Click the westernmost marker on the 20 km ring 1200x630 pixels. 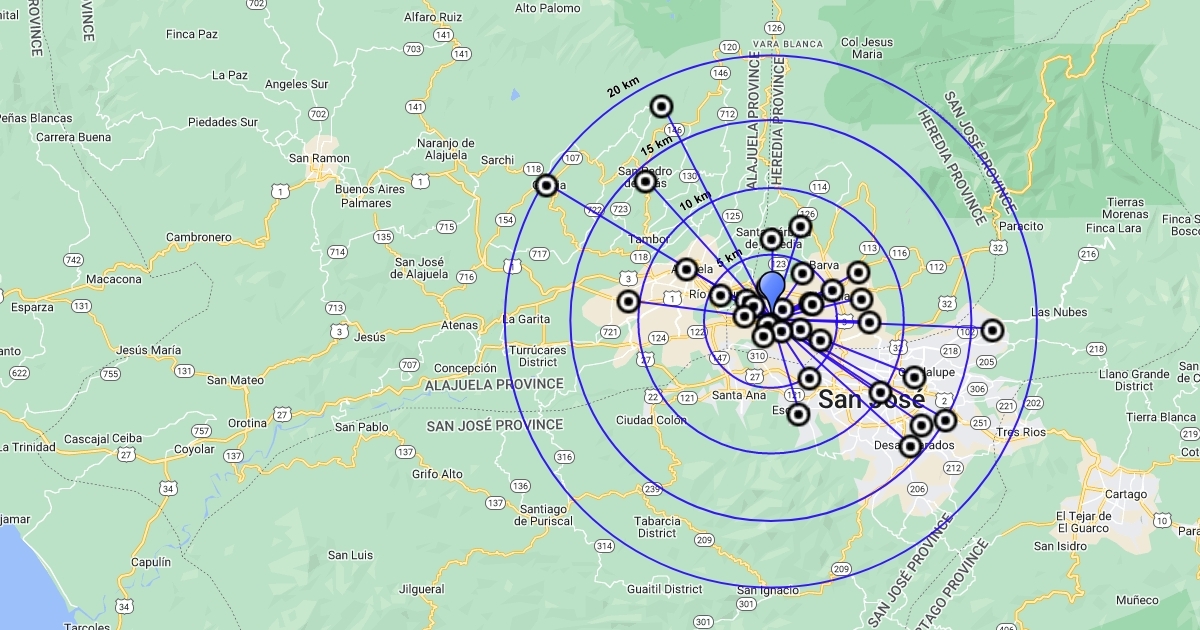tap(546, 185)
